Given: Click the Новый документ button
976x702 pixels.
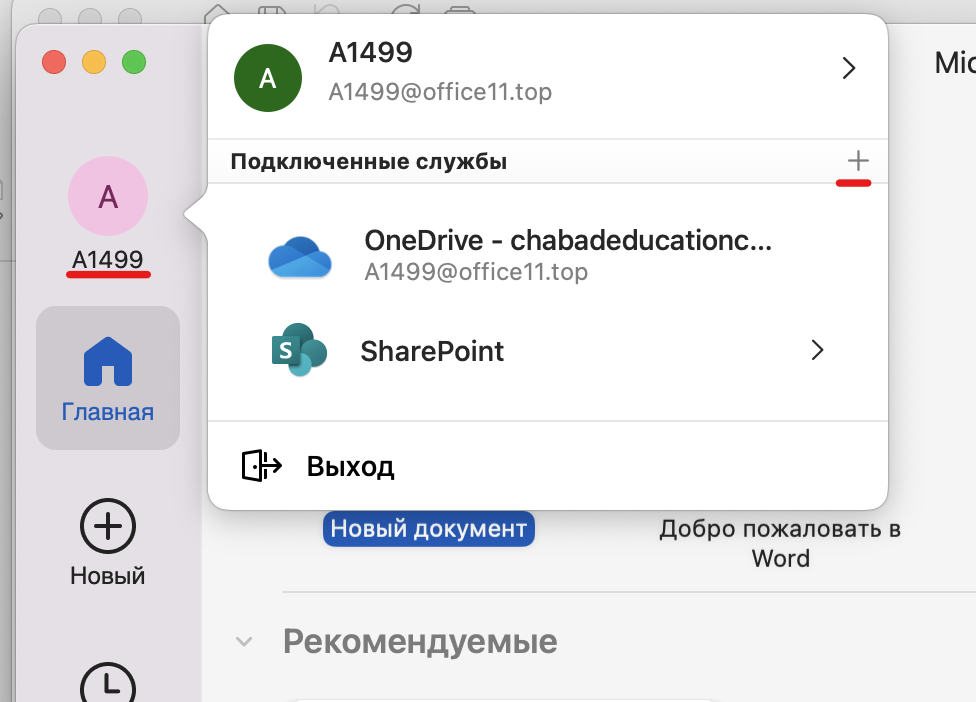Looking at the screenshot, I should pyautogui.click(x=428, y=528).
